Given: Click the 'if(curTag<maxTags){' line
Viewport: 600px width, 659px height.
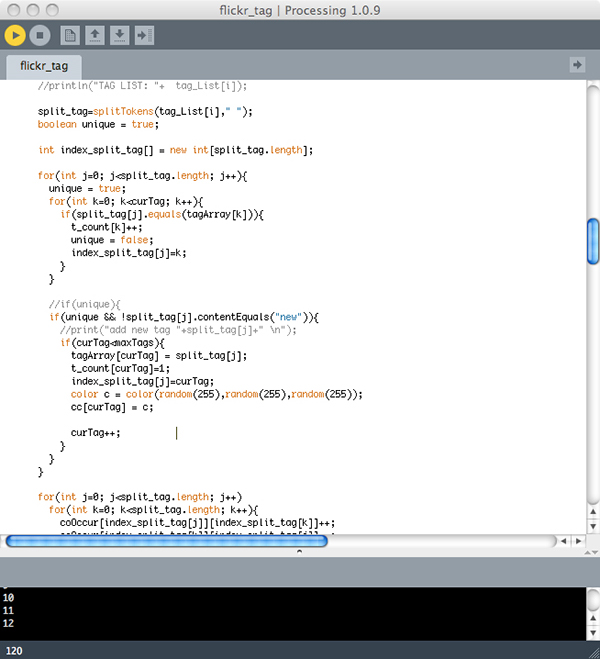Looking at the screenshot, I should (112, 343).
